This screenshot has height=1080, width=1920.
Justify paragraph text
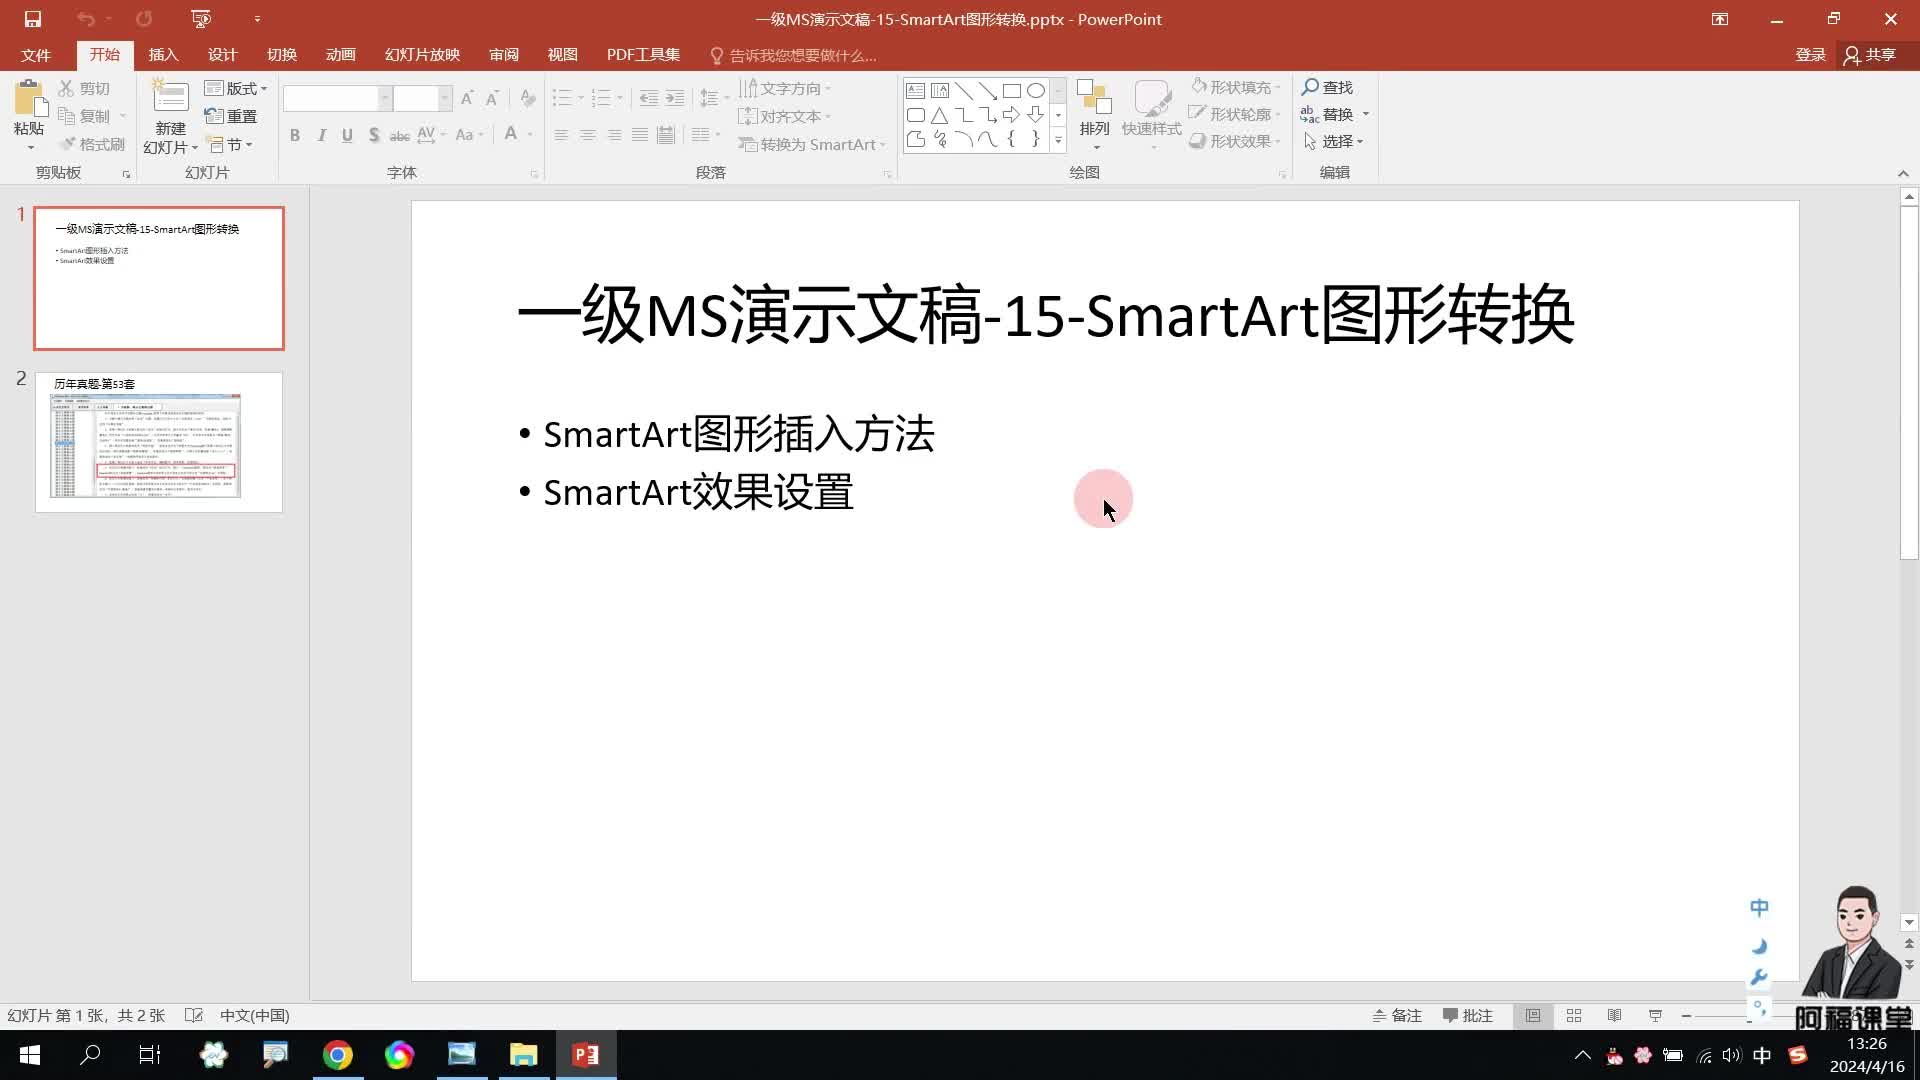tap(640, 135)
